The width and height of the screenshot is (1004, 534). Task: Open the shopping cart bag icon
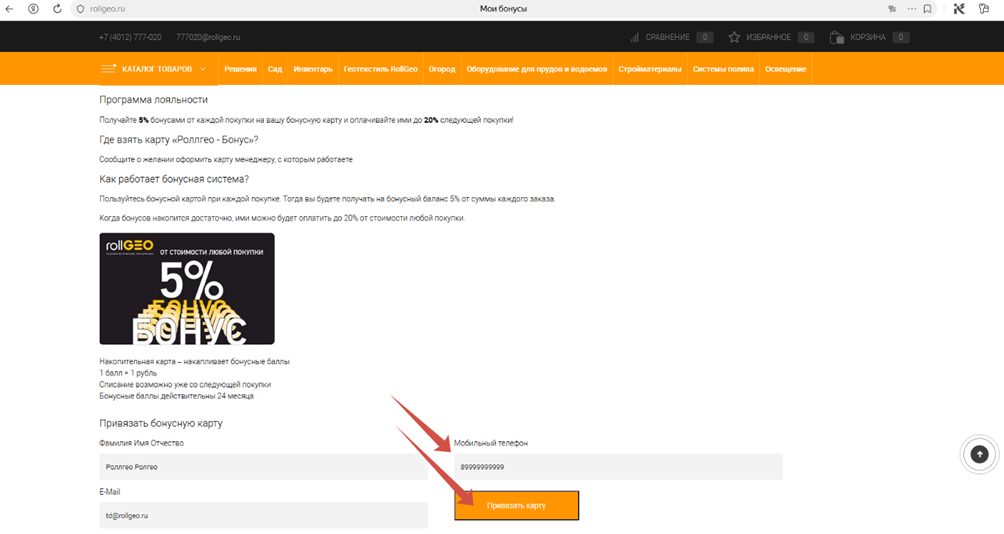click(x=835, y=37)
